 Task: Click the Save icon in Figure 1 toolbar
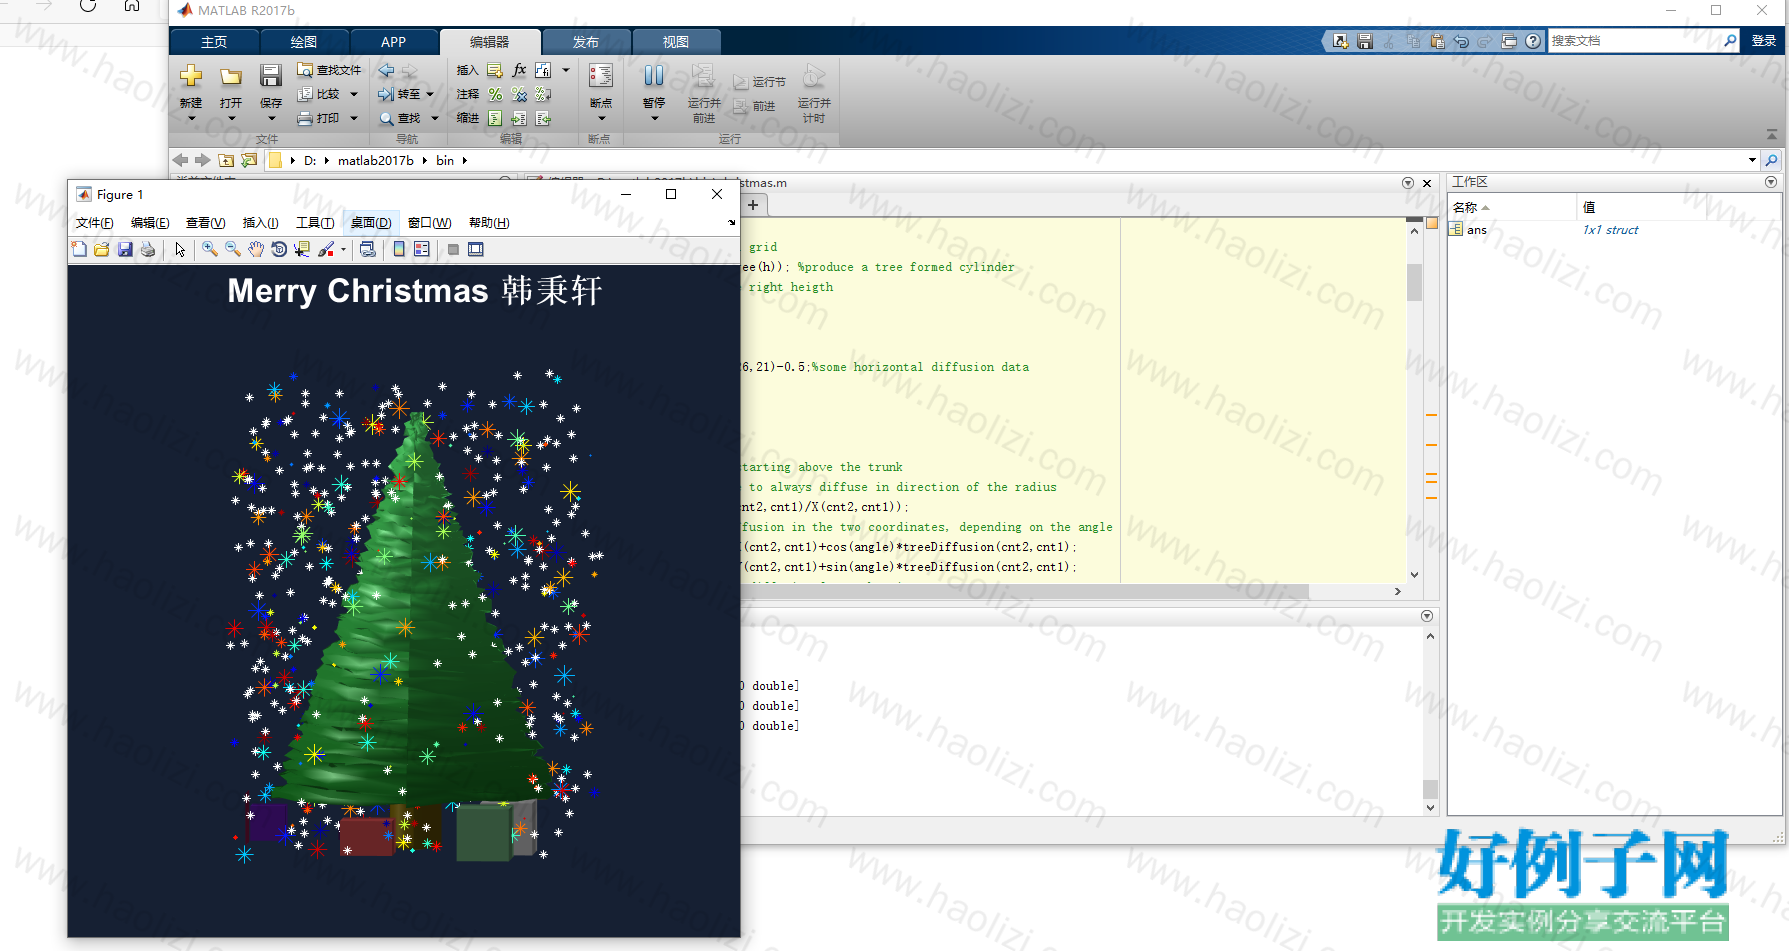125,249
